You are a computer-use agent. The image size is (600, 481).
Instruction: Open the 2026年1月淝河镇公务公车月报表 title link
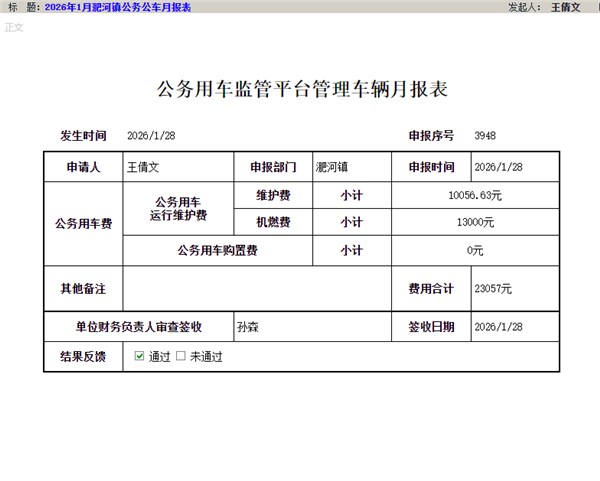click(119, 7)
